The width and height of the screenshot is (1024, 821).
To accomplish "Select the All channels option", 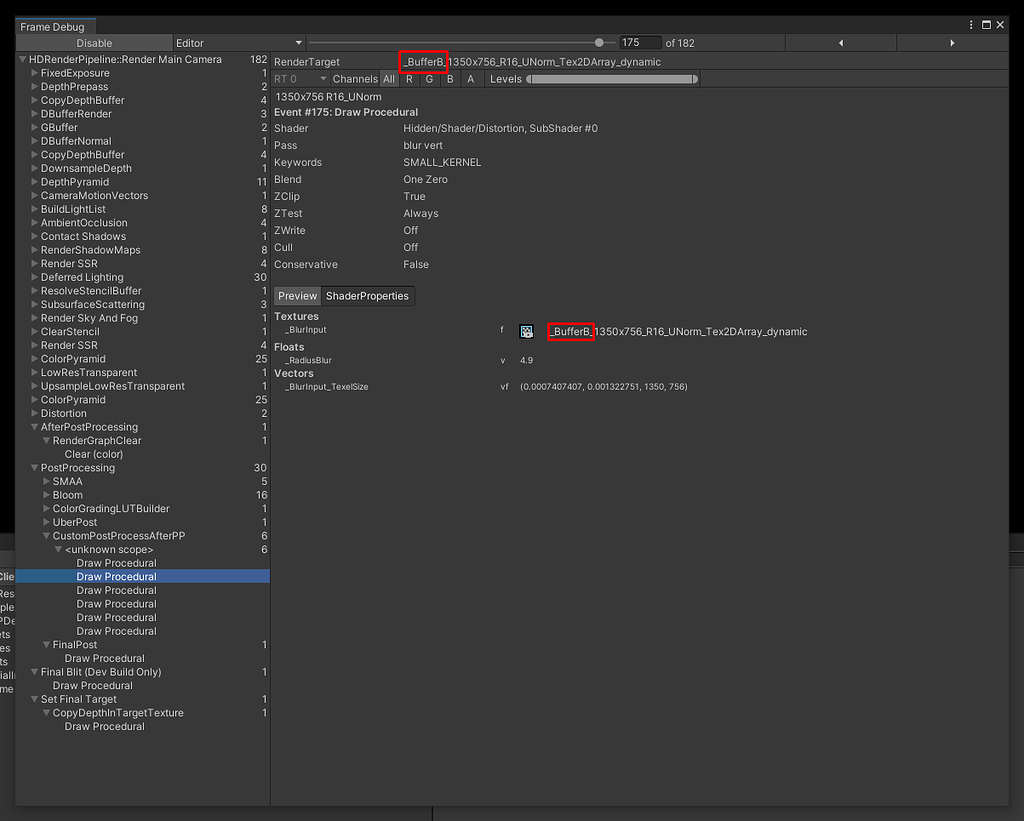I will 389,78.
